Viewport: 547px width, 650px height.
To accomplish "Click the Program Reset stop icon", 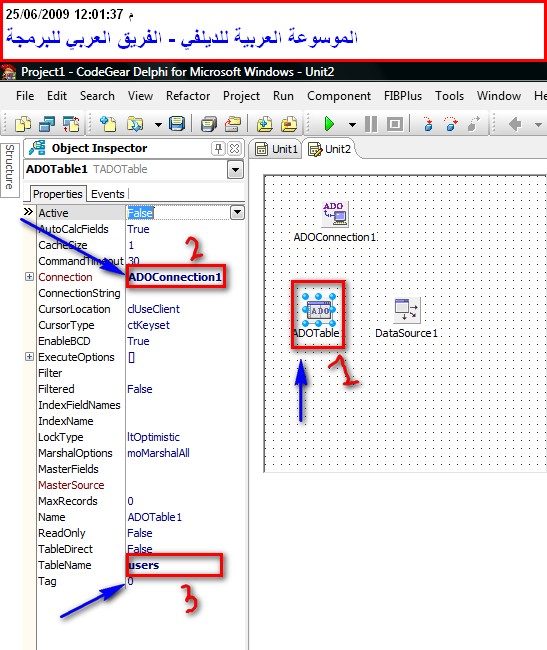I will click(395, 124).
